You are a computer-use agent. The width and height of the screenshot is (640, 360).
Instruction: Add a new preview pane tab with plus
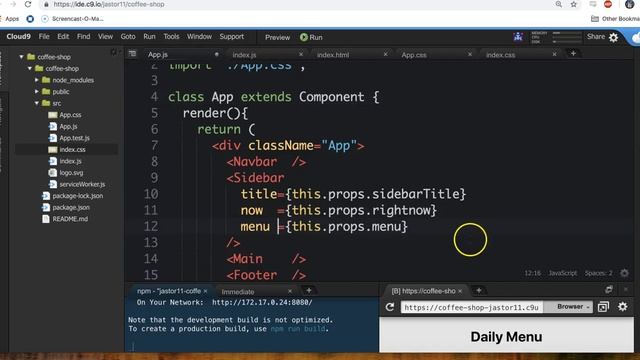479,290
